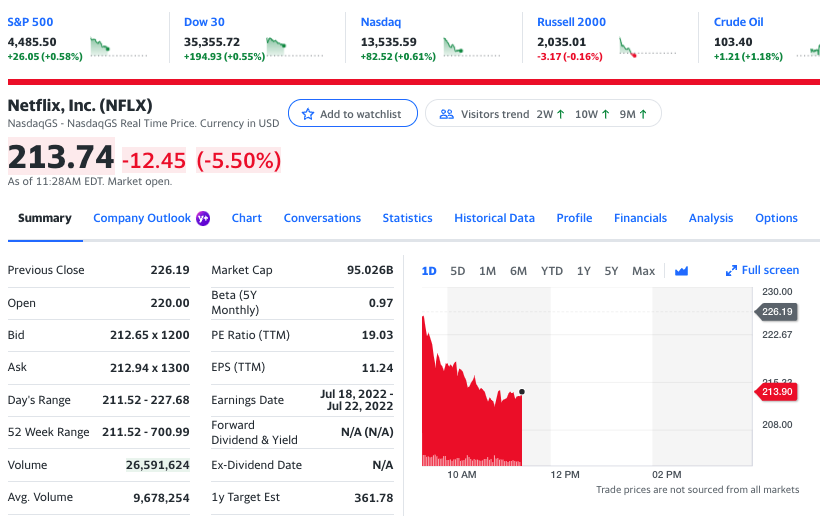Click the 1y Target Est value 361.78
The width and height of the screenshot is (820, 516).
tap(374, 498)
